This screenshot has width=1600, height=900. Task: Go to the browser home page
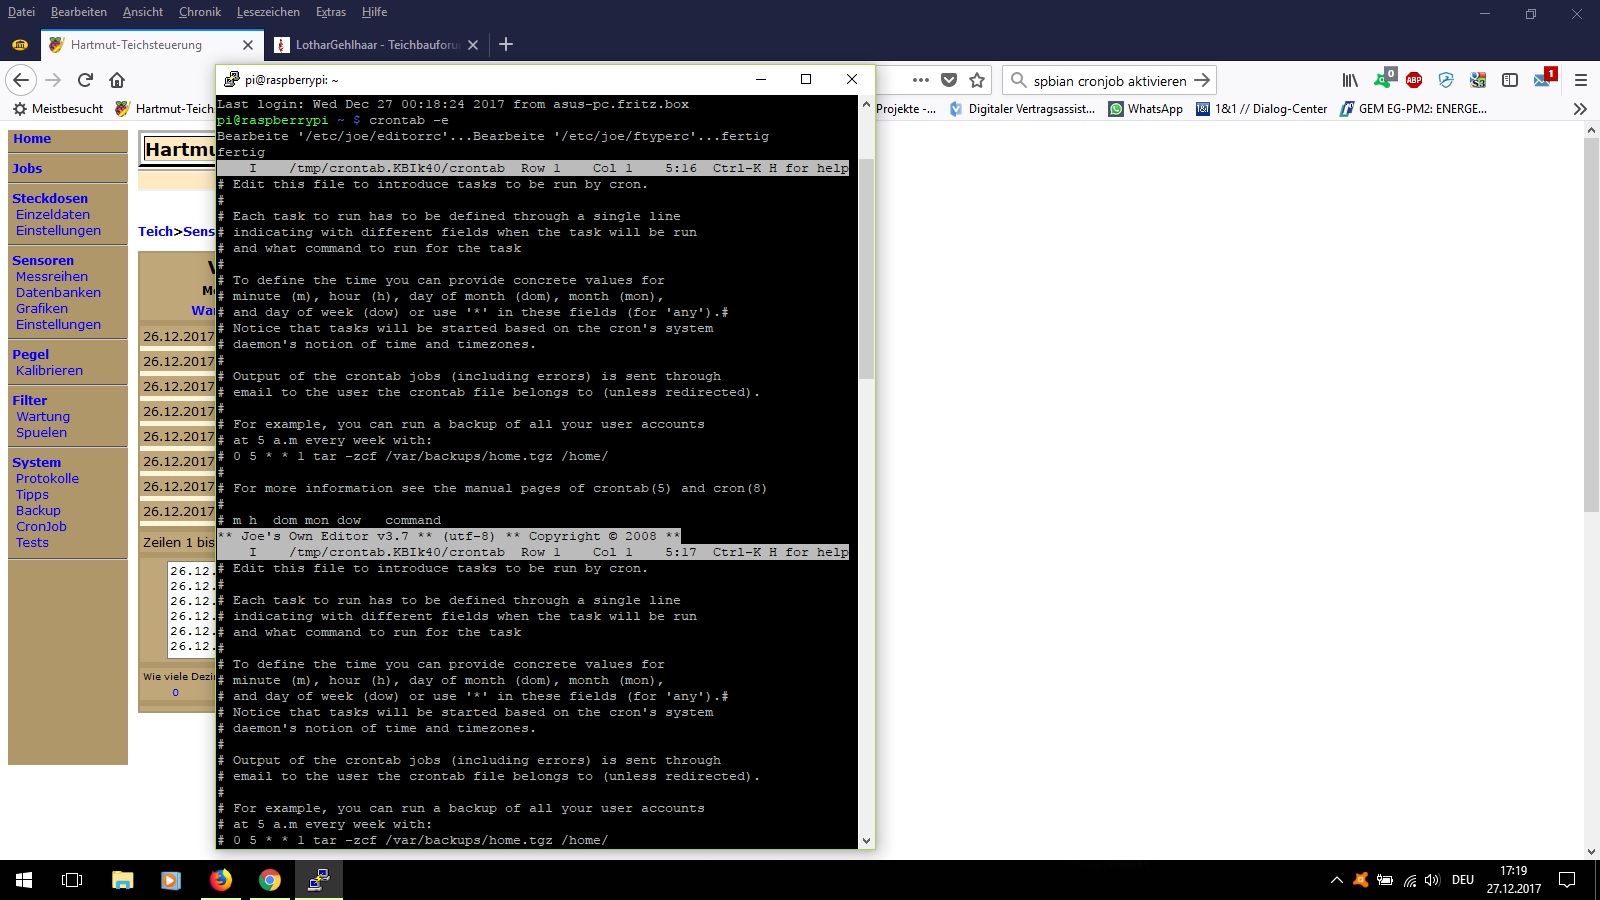click(117, 80)
